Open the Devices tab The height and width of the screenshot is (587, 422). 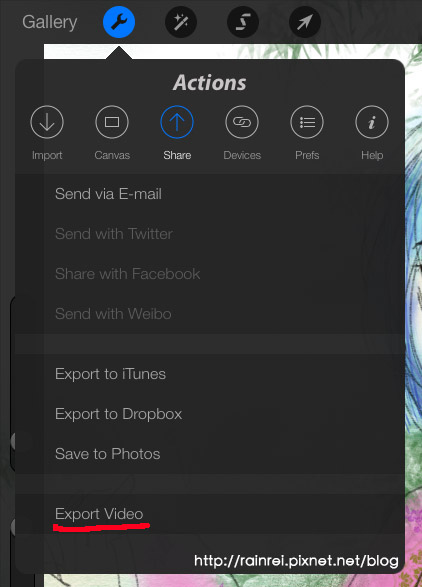(242, 133)
